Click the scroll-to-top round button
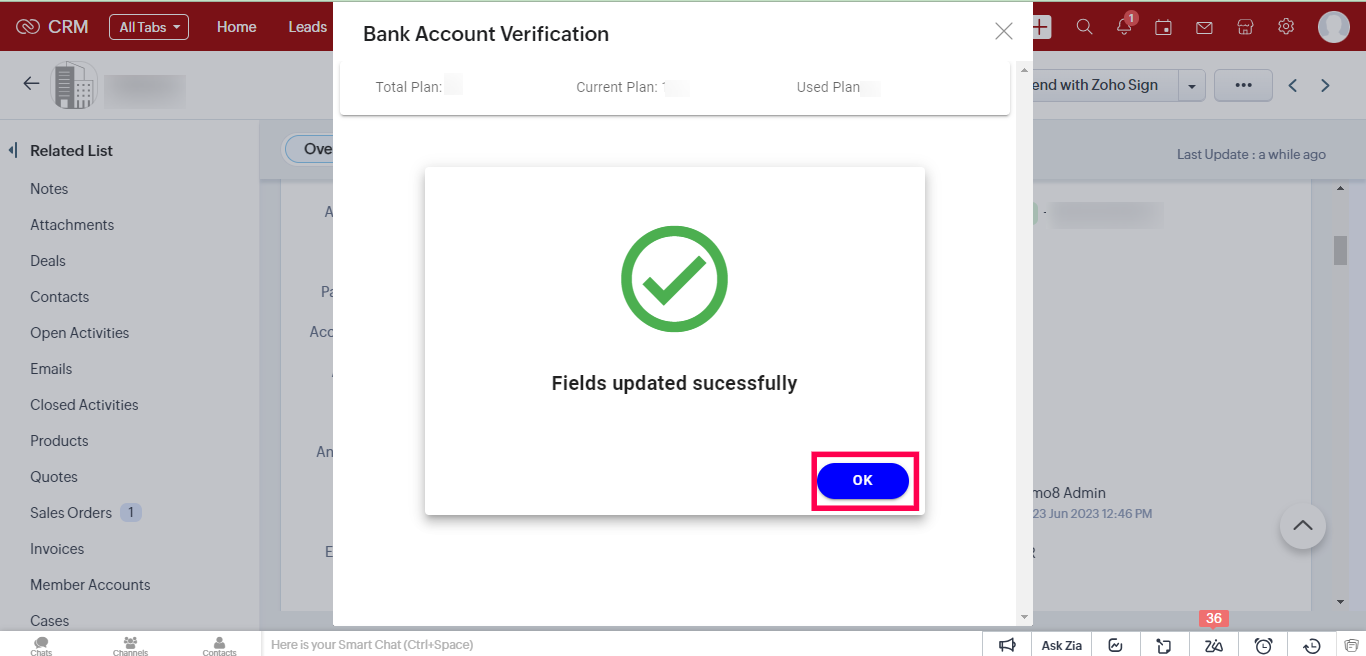Screen dimensions: 1366x656 [1303, 526]
